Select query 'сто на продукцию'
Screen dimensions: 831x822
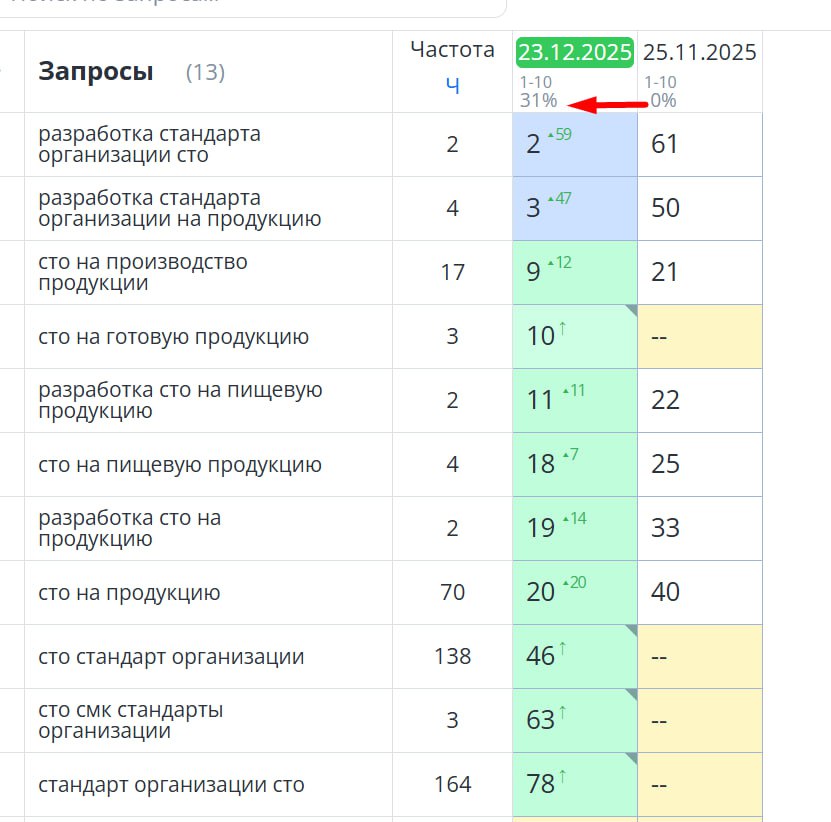[x=129, y=593]
